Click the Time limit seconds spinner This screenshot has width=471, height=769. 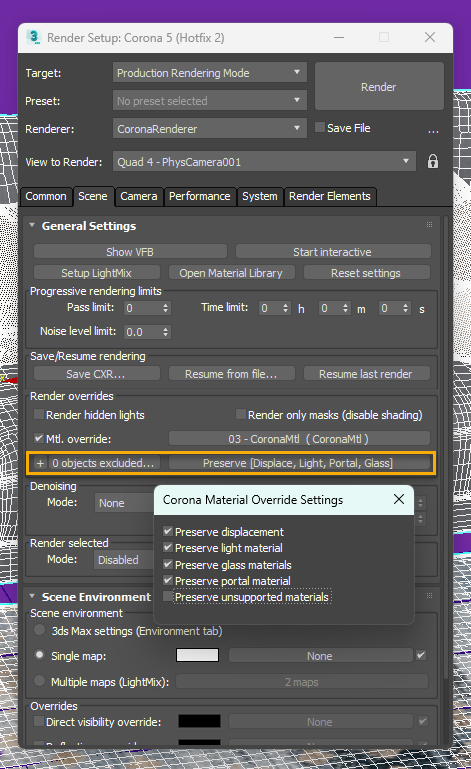point(406,308)
